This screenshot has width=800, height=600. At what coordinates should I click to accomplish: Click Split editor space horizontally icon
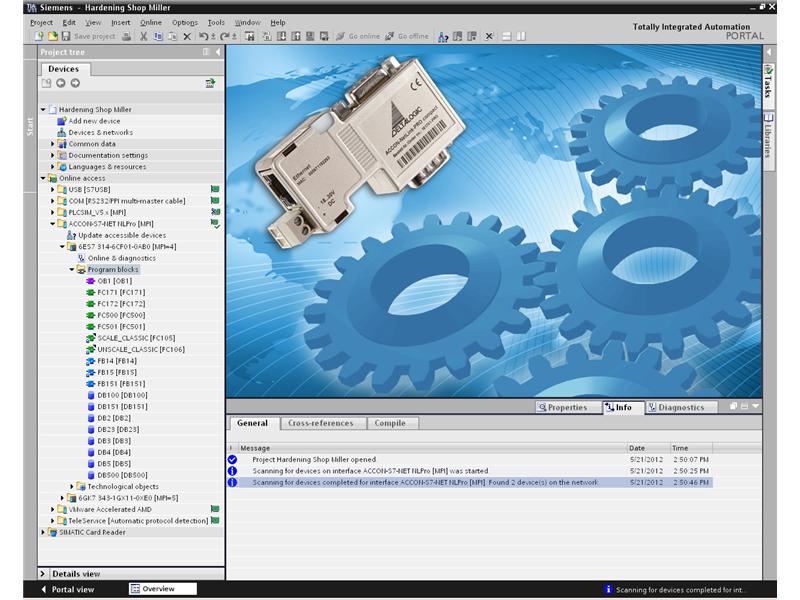tap(507, 36)
